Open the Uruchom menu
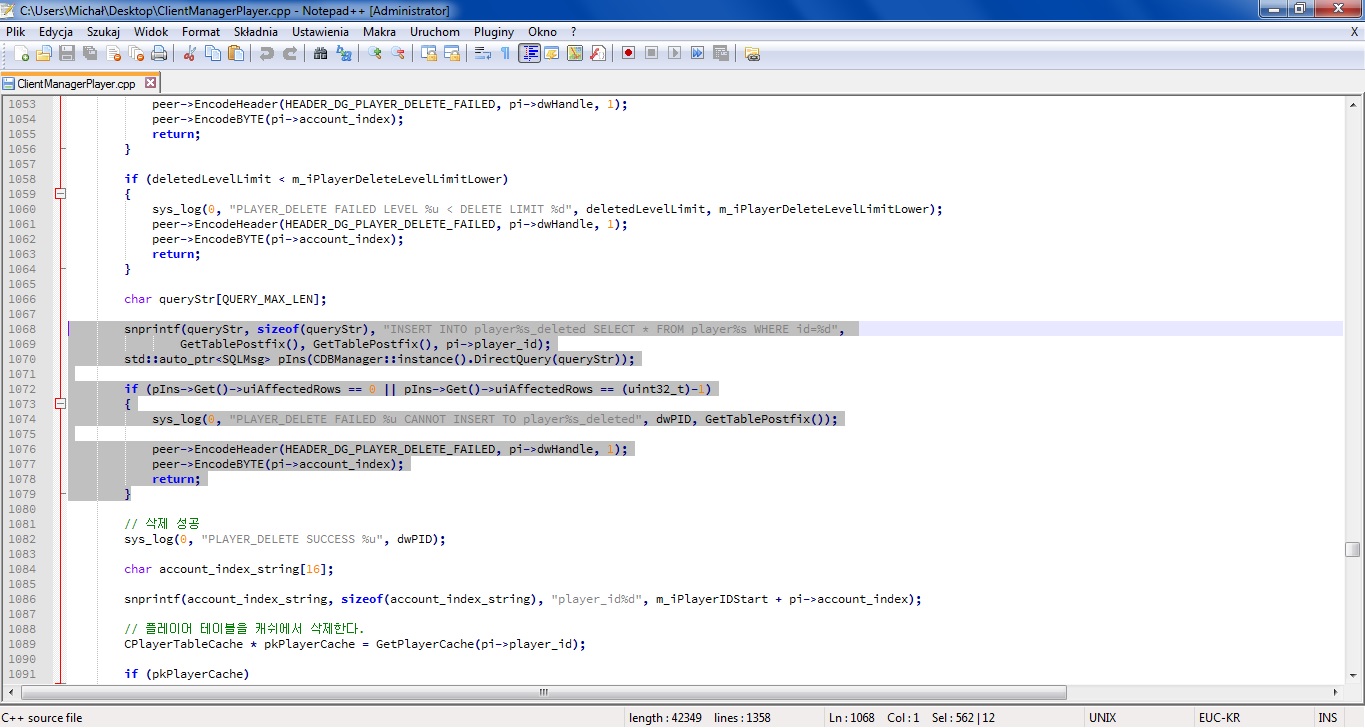Viewport: 1365px width, 728px height. pos(435,32)
